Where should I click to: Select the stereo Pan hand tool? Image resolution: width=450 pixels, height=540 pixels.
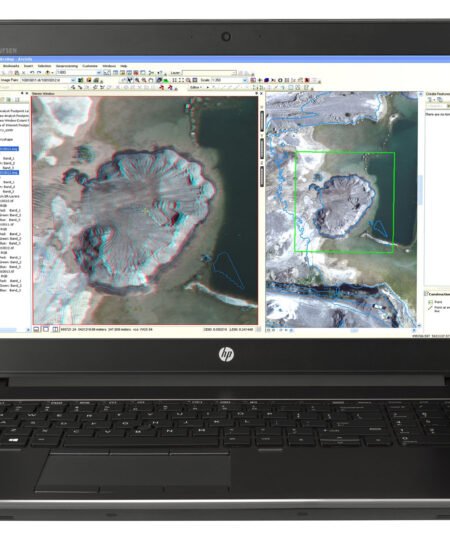click(150, 80)
